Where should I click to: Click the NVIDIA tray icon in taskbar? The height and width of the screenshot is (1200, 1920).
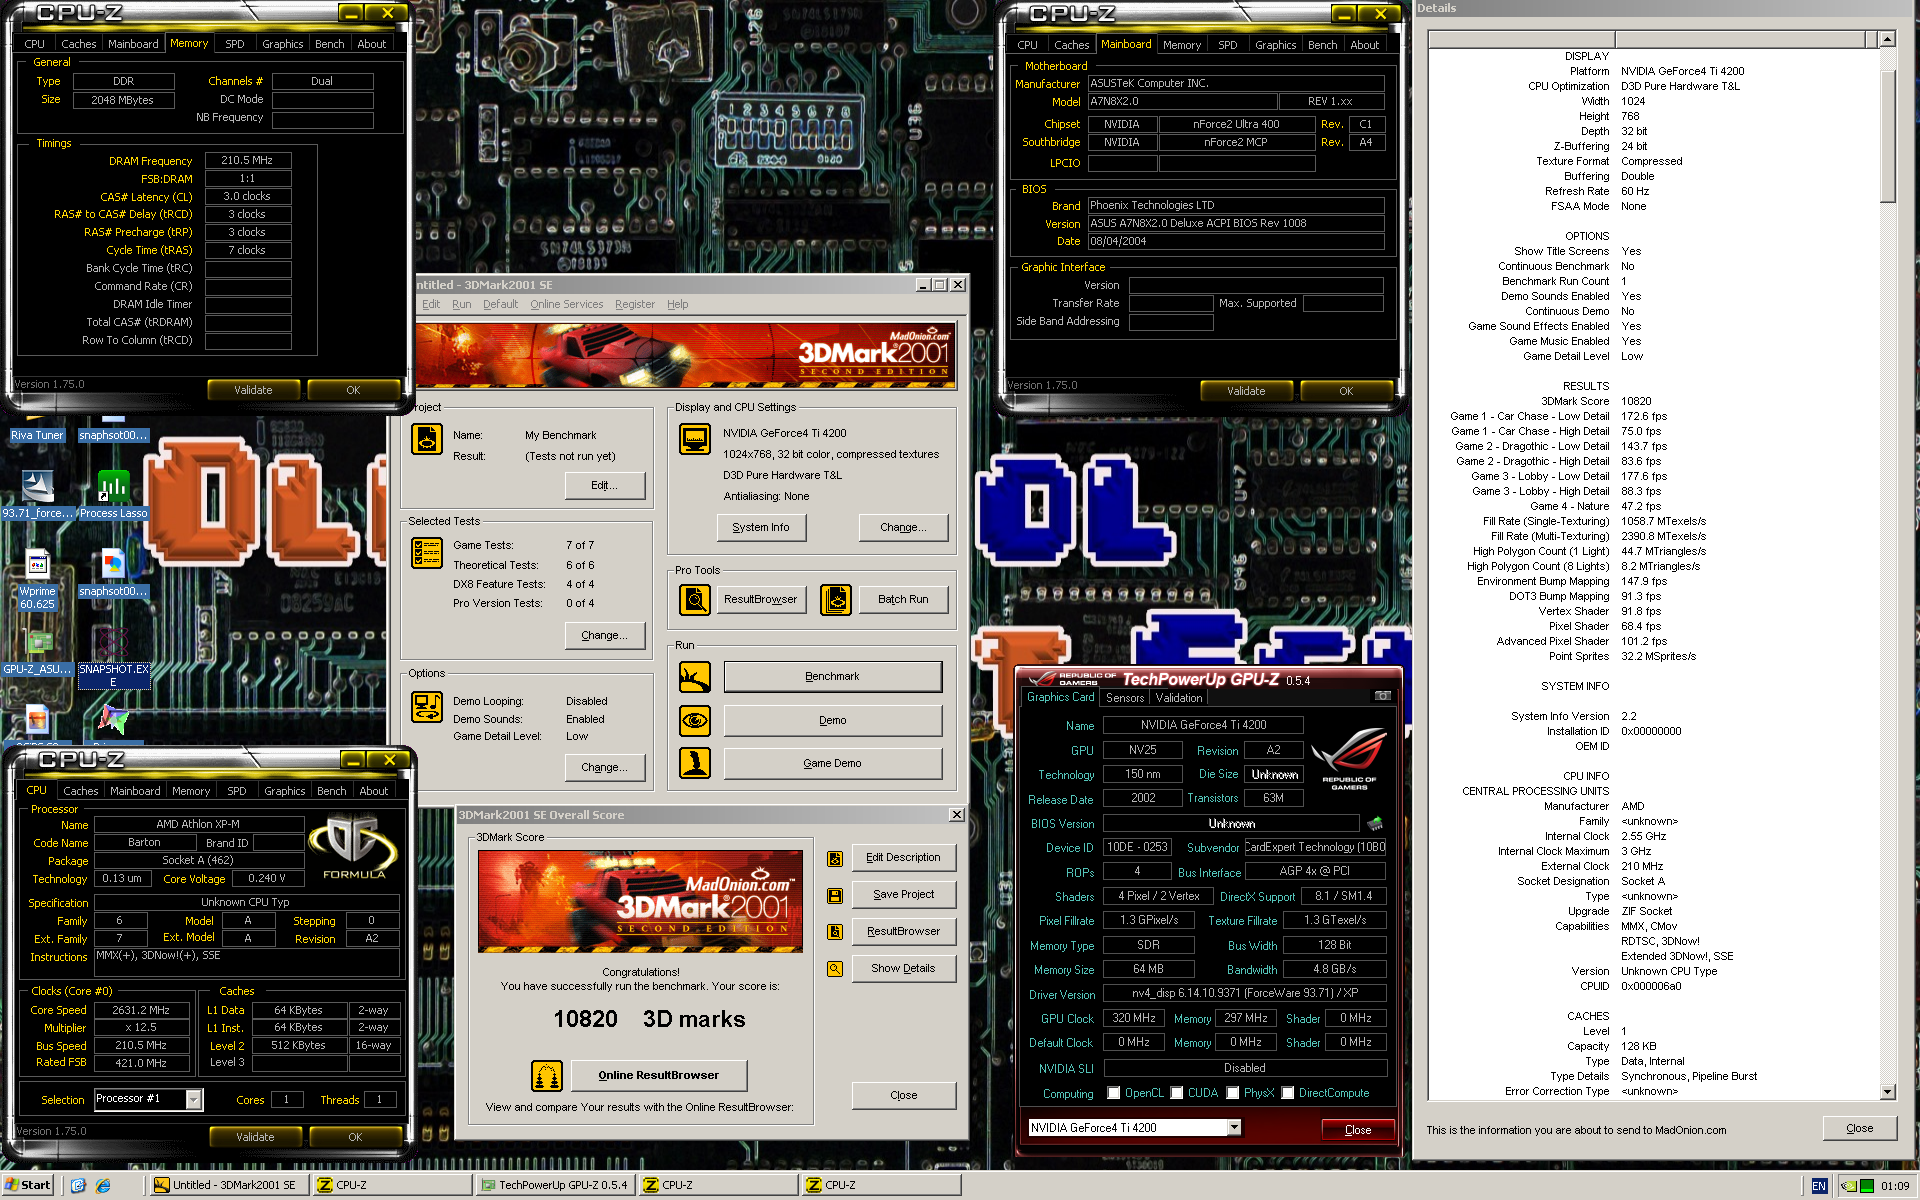point(1849,1186)
